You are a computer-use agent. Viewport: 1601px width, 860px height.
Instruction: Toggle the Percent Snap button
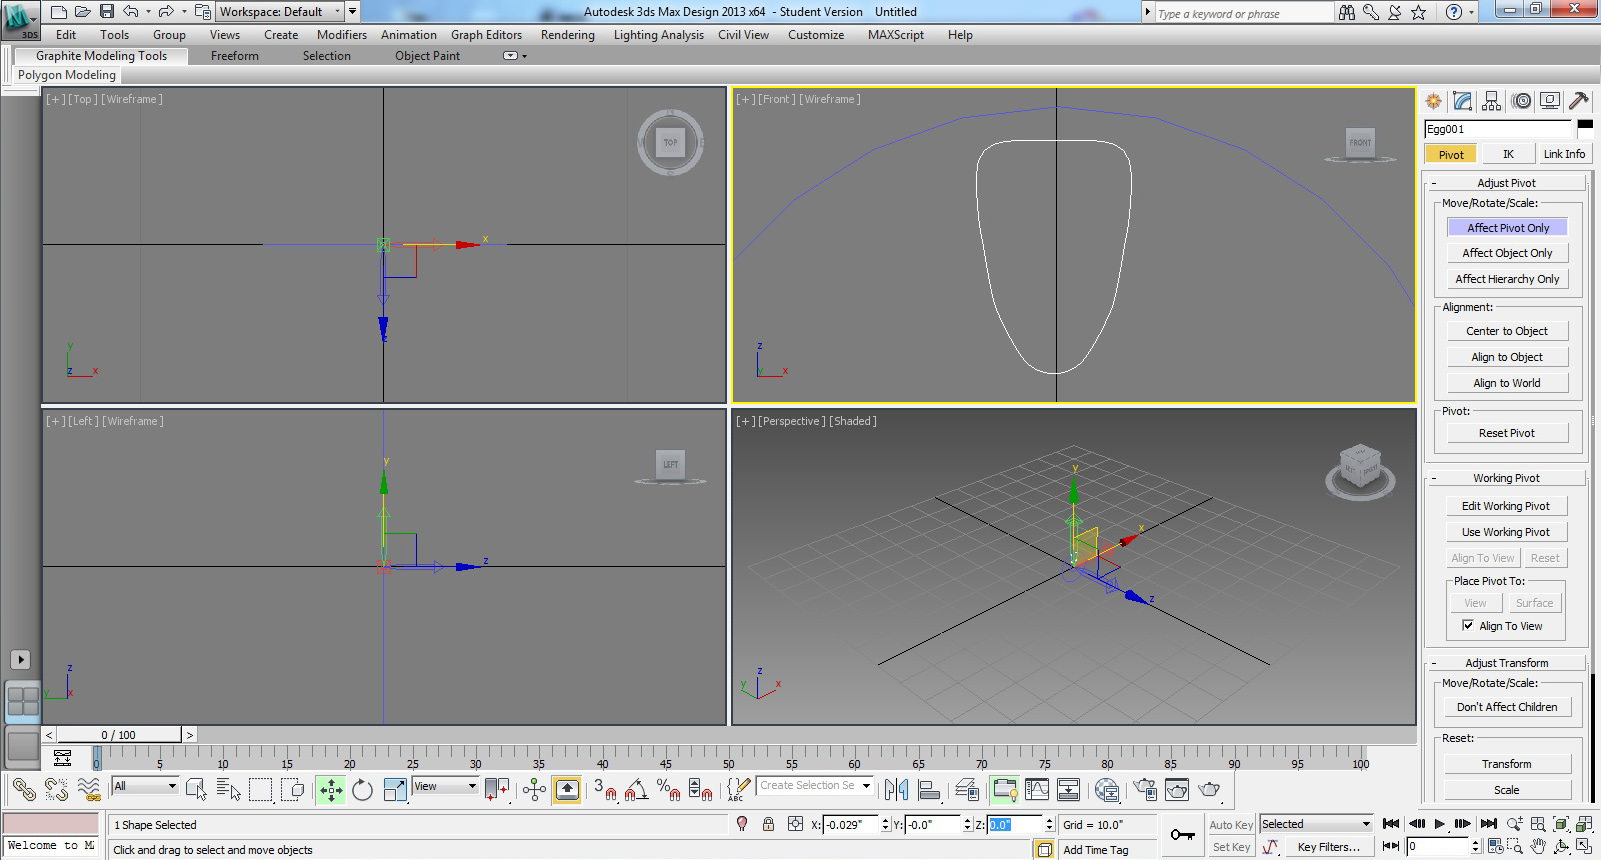[x=669, y=790]
